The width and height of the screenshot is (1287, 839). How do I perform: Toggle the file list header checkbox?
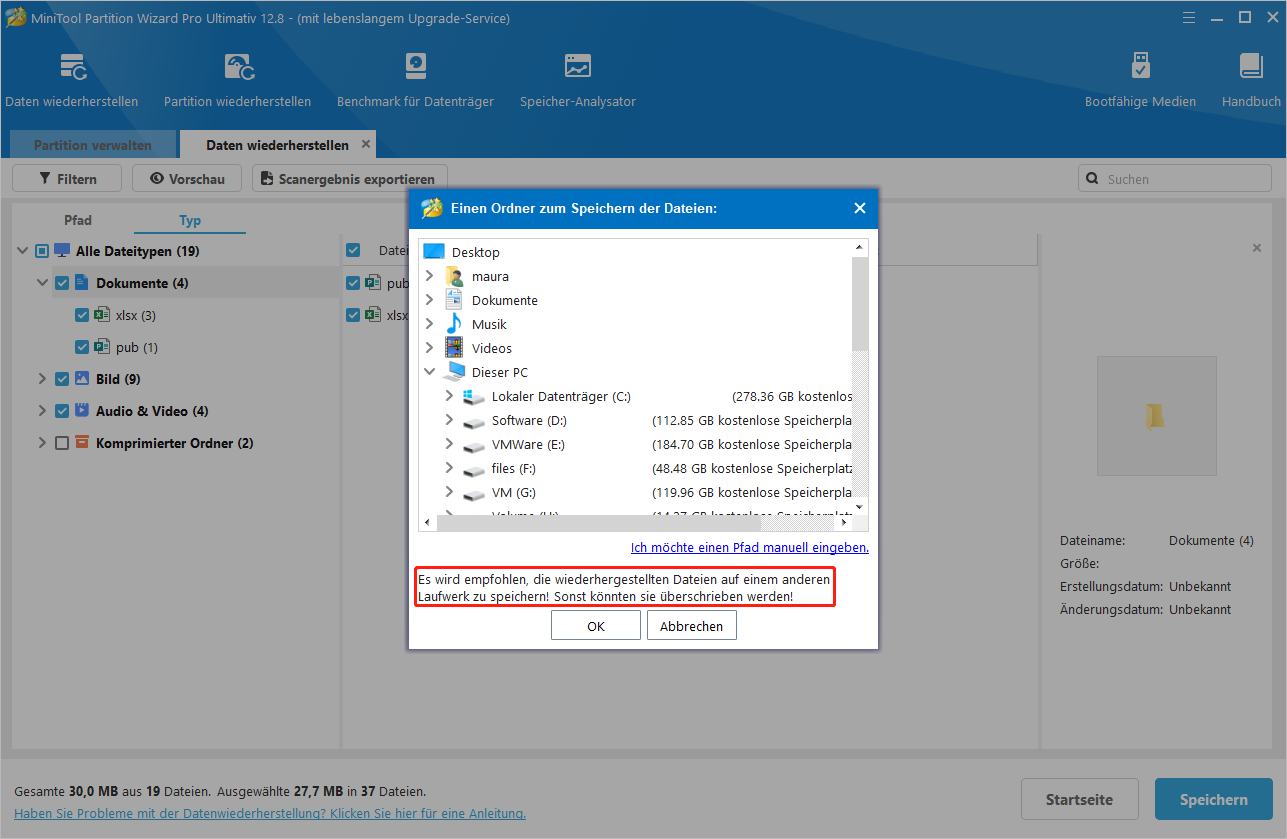353,250
